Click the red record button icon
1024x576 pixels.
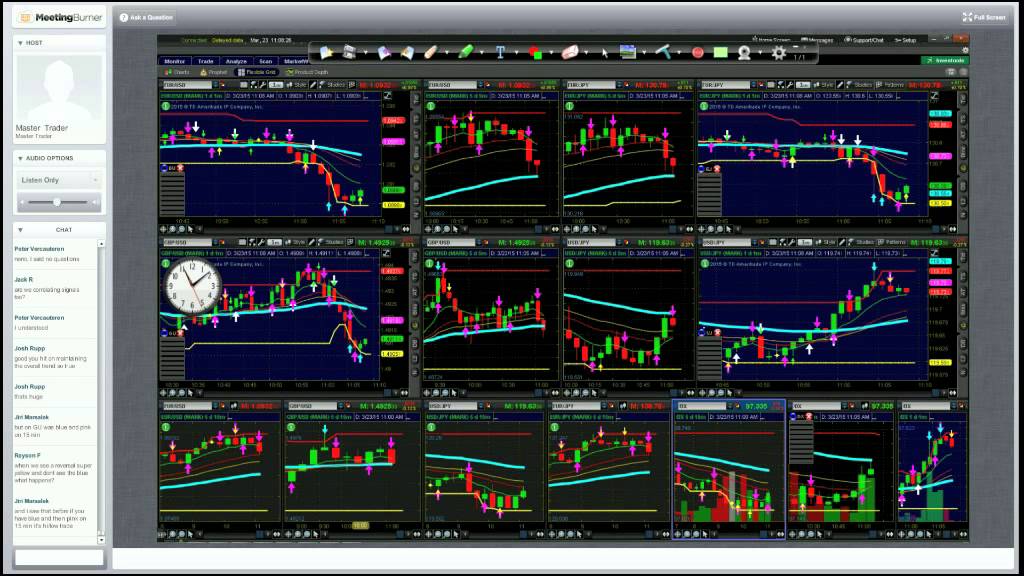point(697,52)
